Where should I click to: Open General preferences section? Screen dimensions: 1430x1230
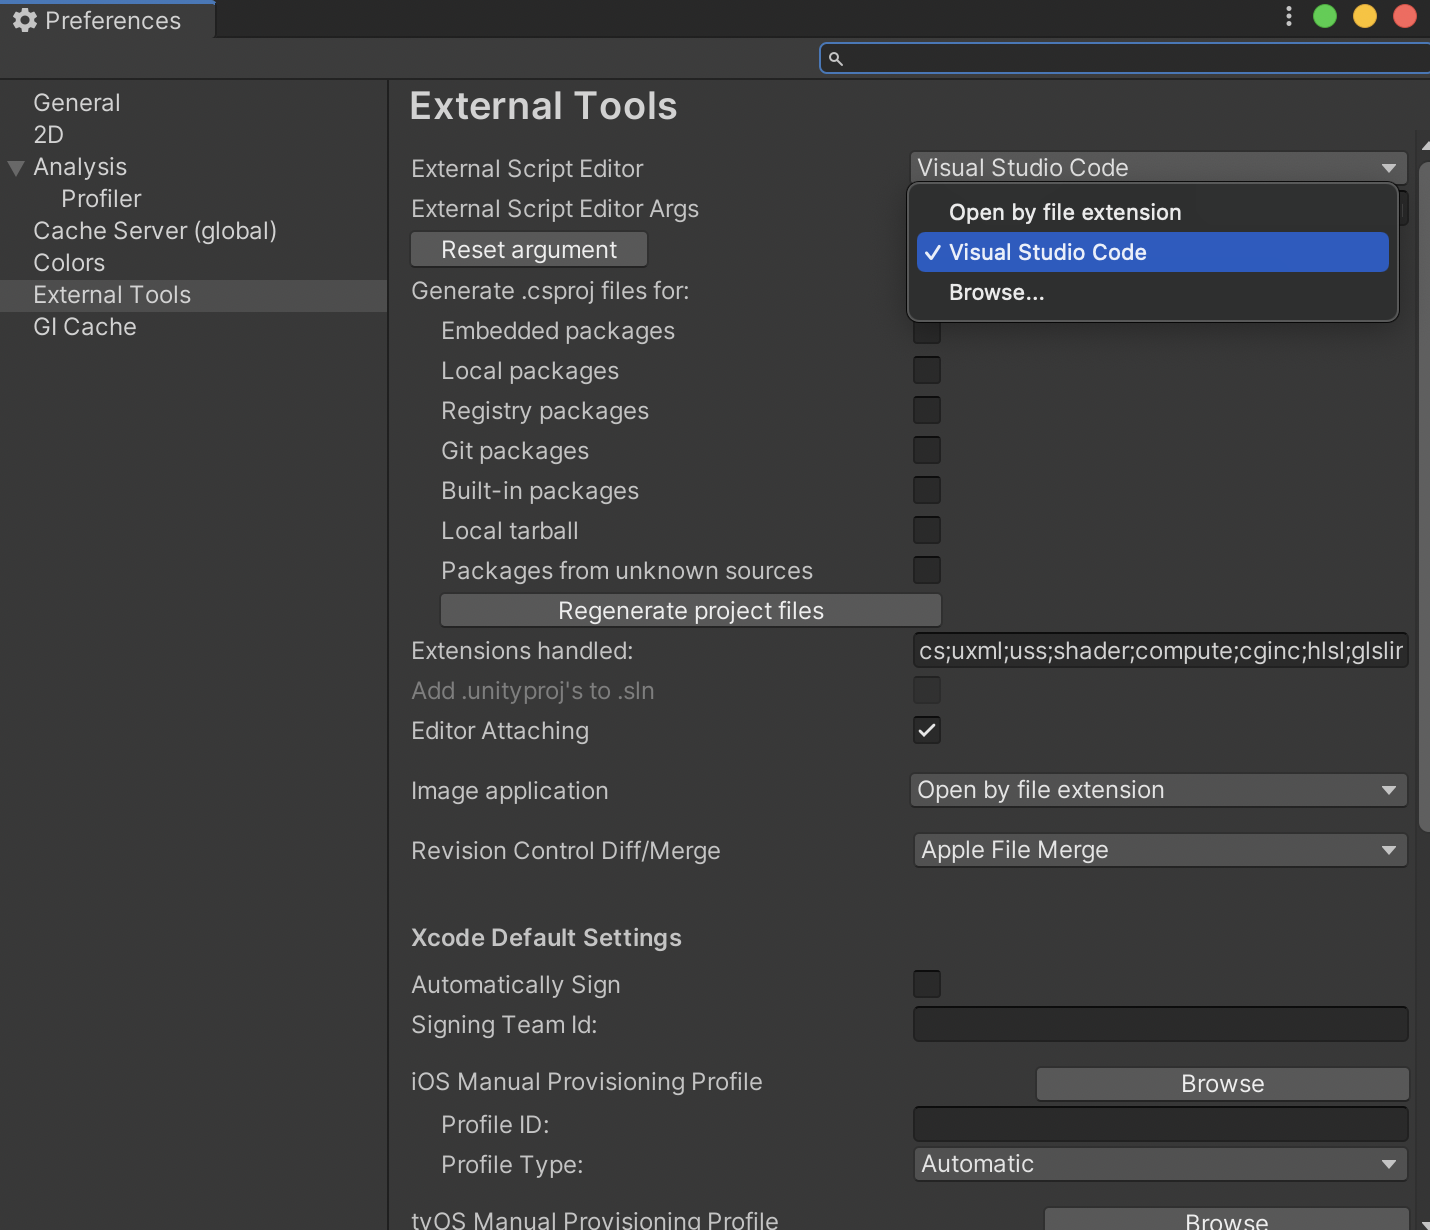click(x=77, y=103)
